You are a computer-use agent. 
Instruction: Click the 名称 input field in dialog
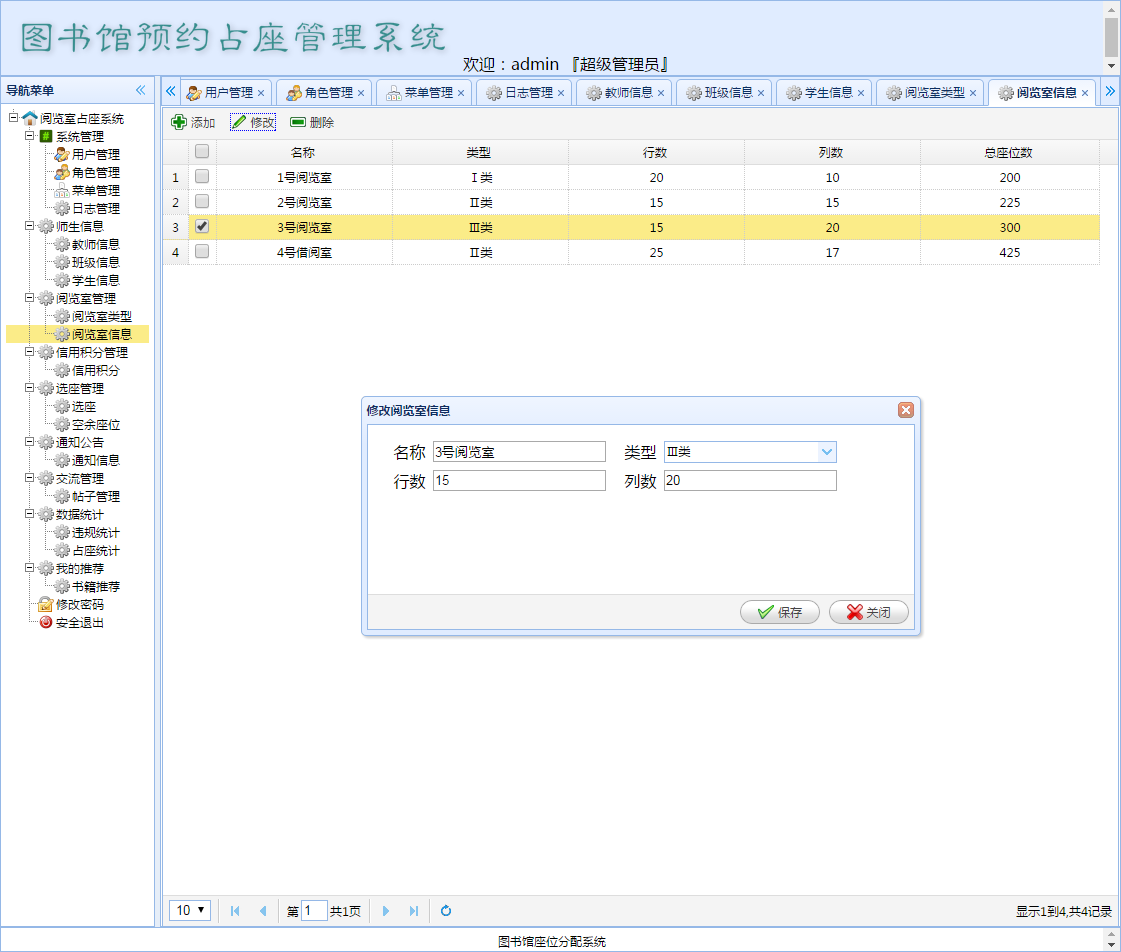coord(519,452)
